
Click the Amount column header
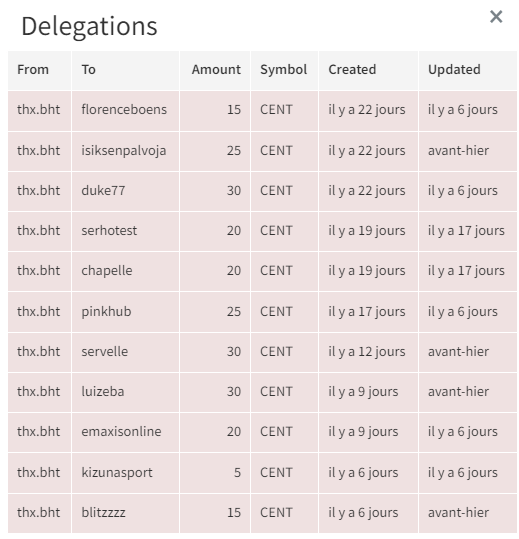pyautogui.click(x=216, y=70)
